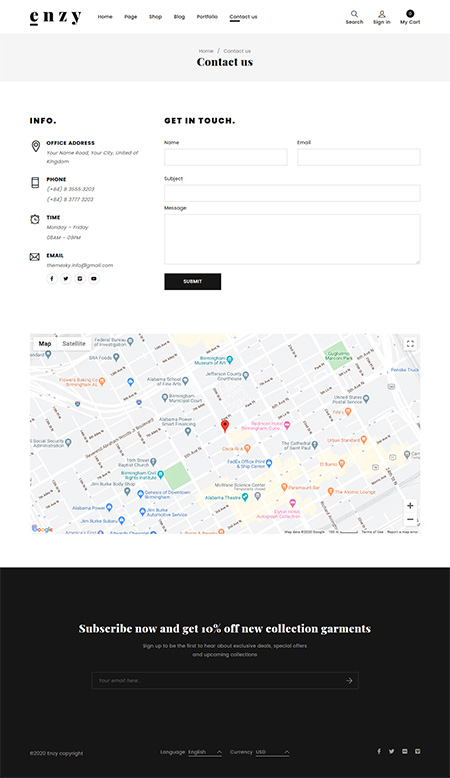
Task: Click the red map location marker
Action: [x=225, y=426]
